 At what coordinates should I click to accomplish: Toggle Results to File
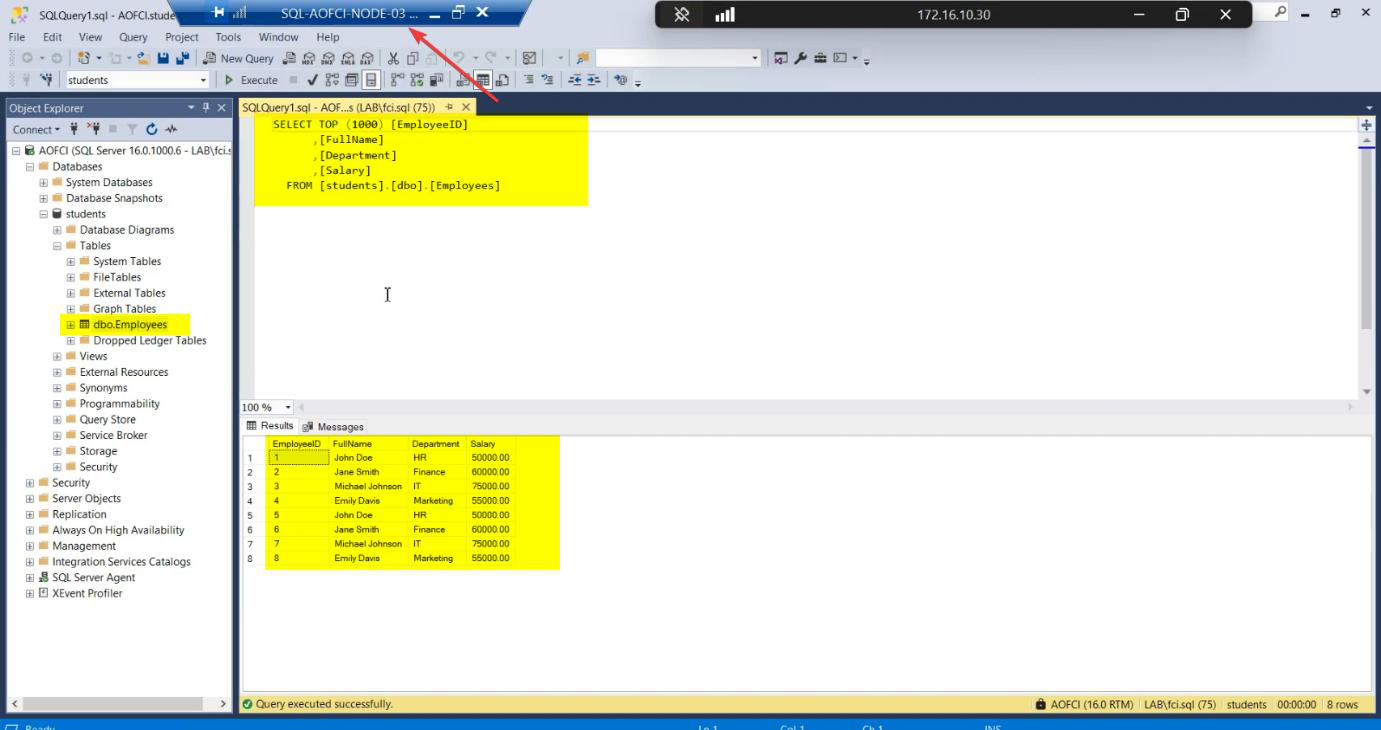(x=502, y=80)
